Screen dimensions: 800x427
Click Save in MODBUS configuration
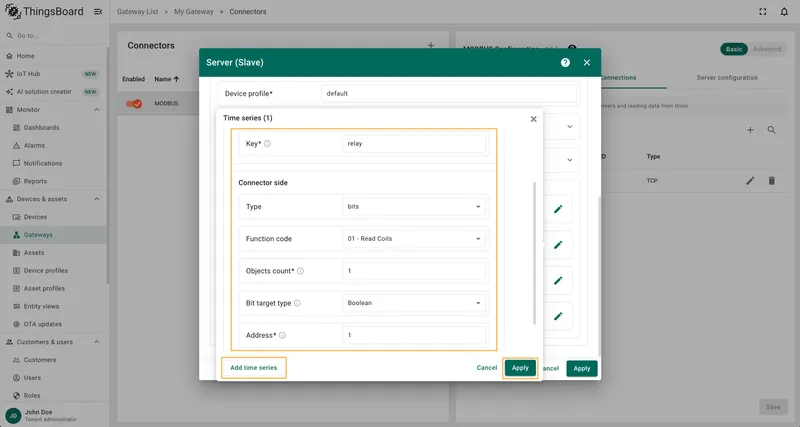tap(773, 407)
